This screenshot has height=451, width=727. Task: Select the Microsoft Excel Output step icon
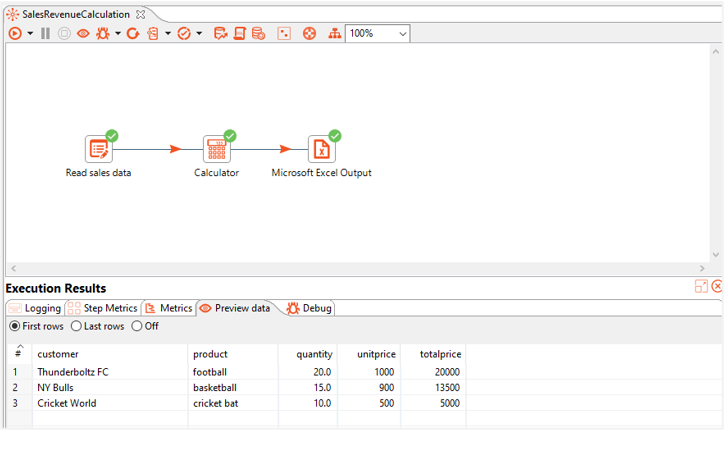tap(321, 149)
